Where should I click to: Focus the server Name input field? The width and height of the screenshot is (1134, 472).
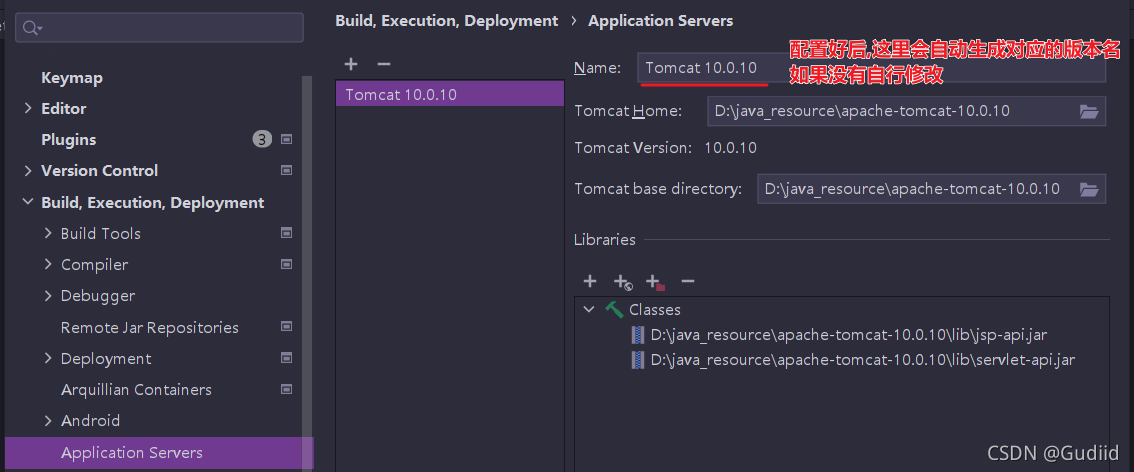[871, 68]
